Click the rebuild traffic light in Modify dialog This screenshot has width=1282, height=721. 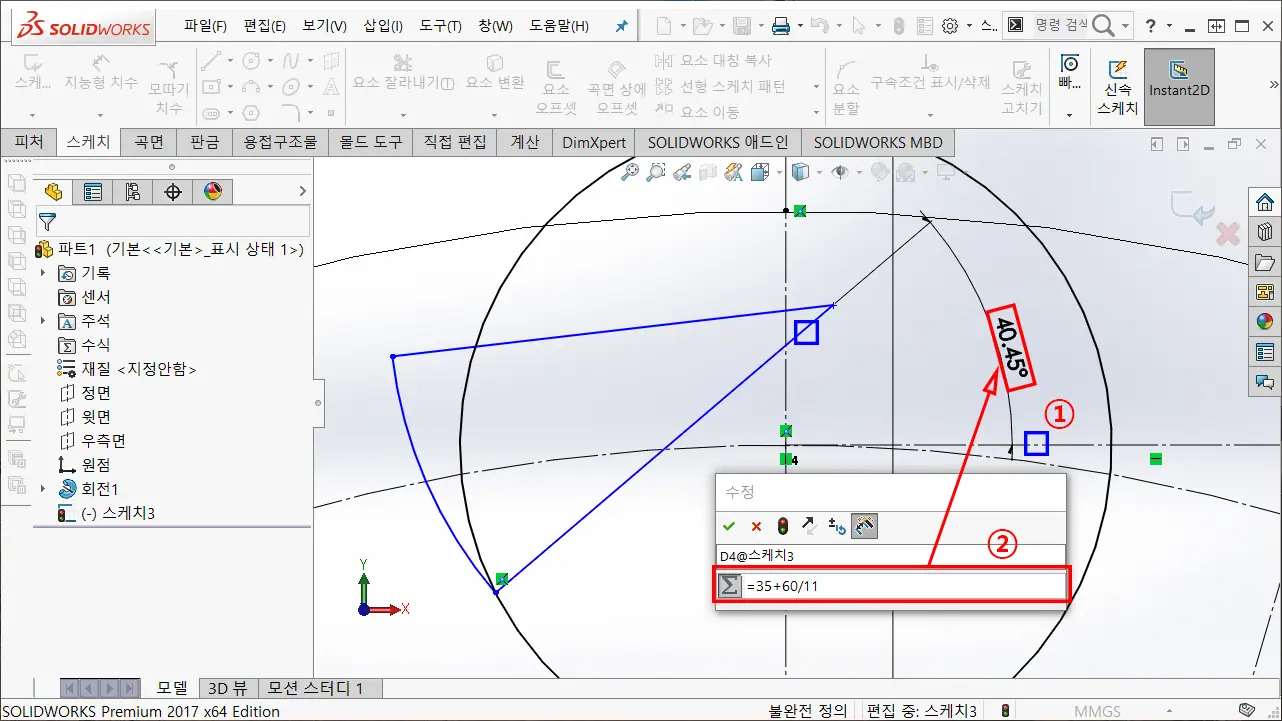pyautogui.click(x=783, y=526)
